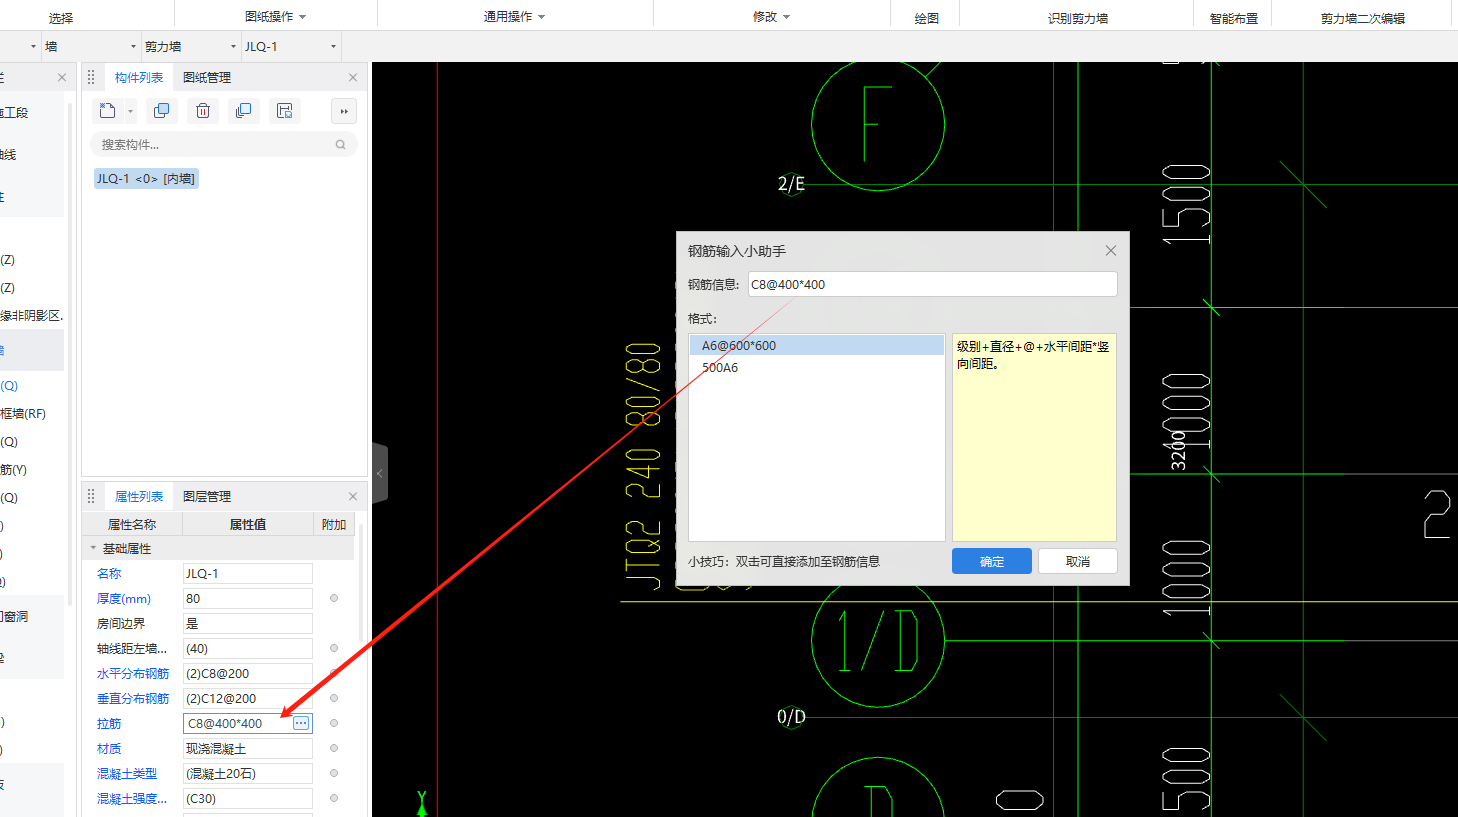
Task: Select format 500A6 in list
Action: point(817,367)
